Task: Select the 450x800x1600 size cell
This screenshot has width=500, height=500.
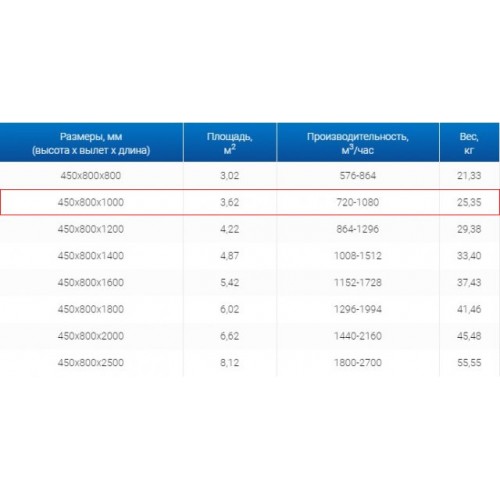Action: click(91, 282)
